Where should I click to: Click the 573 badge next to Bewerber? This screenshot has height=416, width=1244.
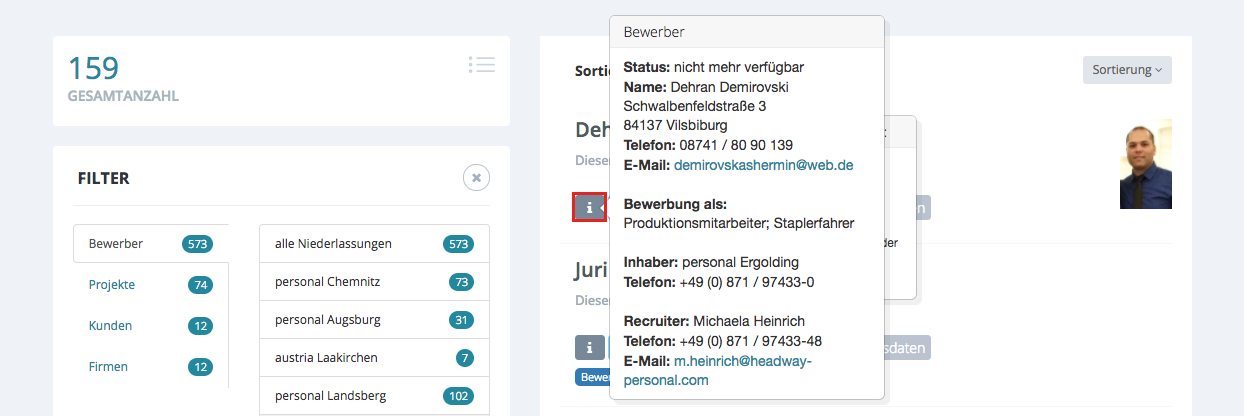coord(197,244)
